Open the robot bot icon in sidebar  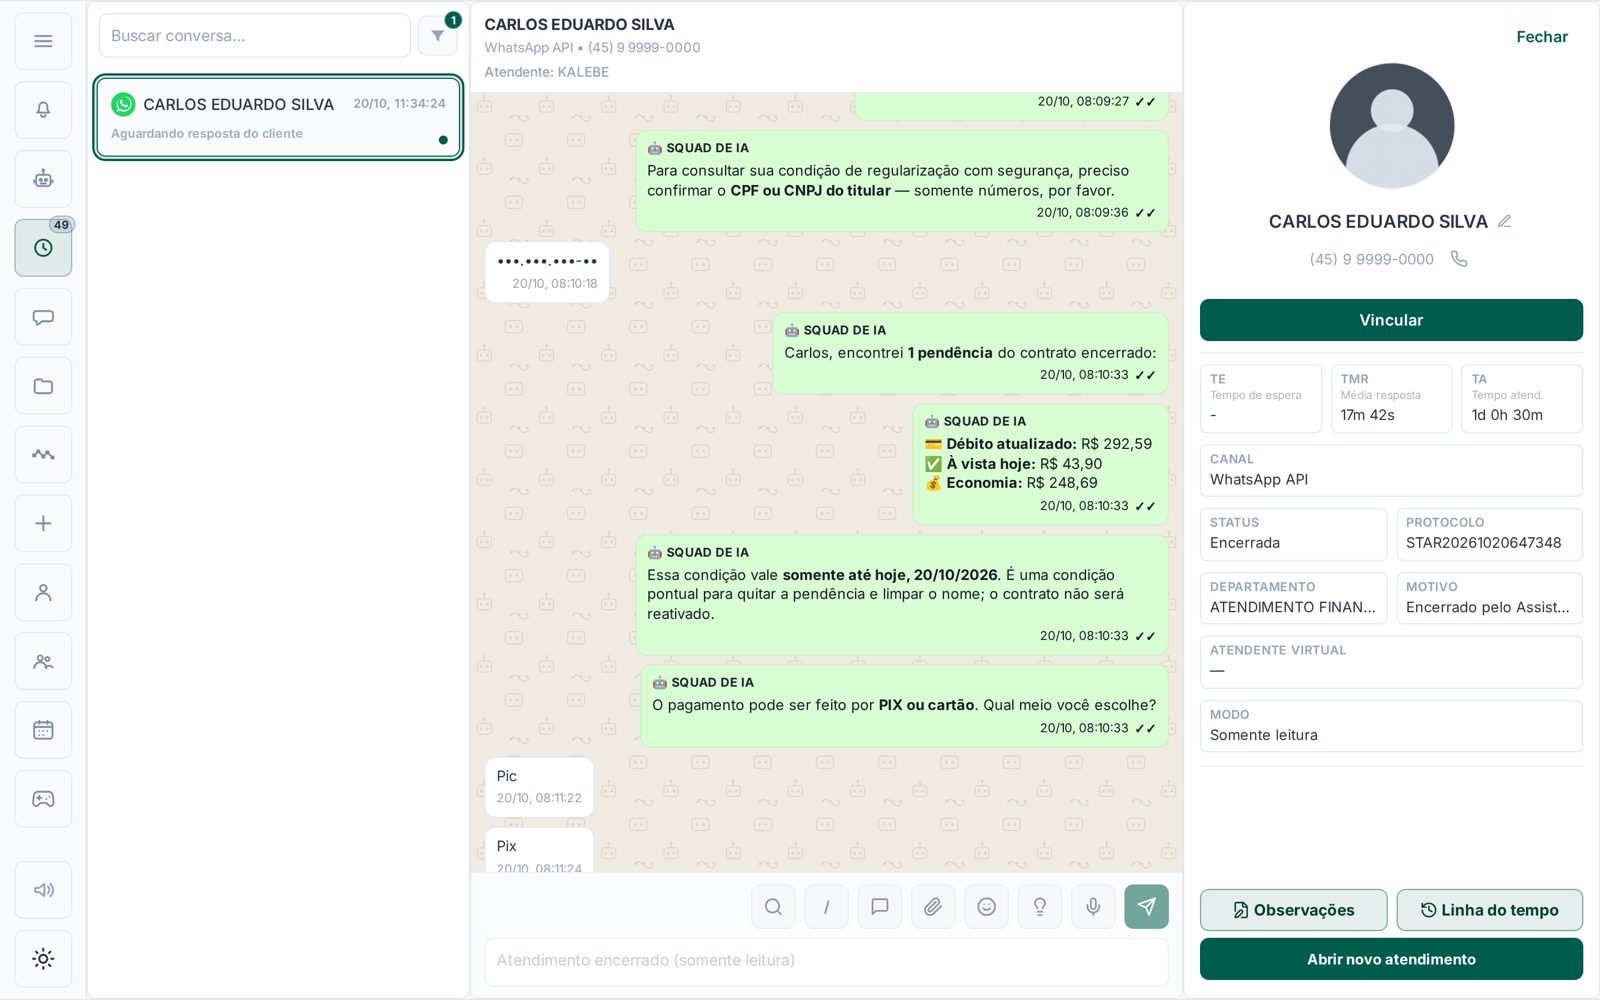[43, 179]
